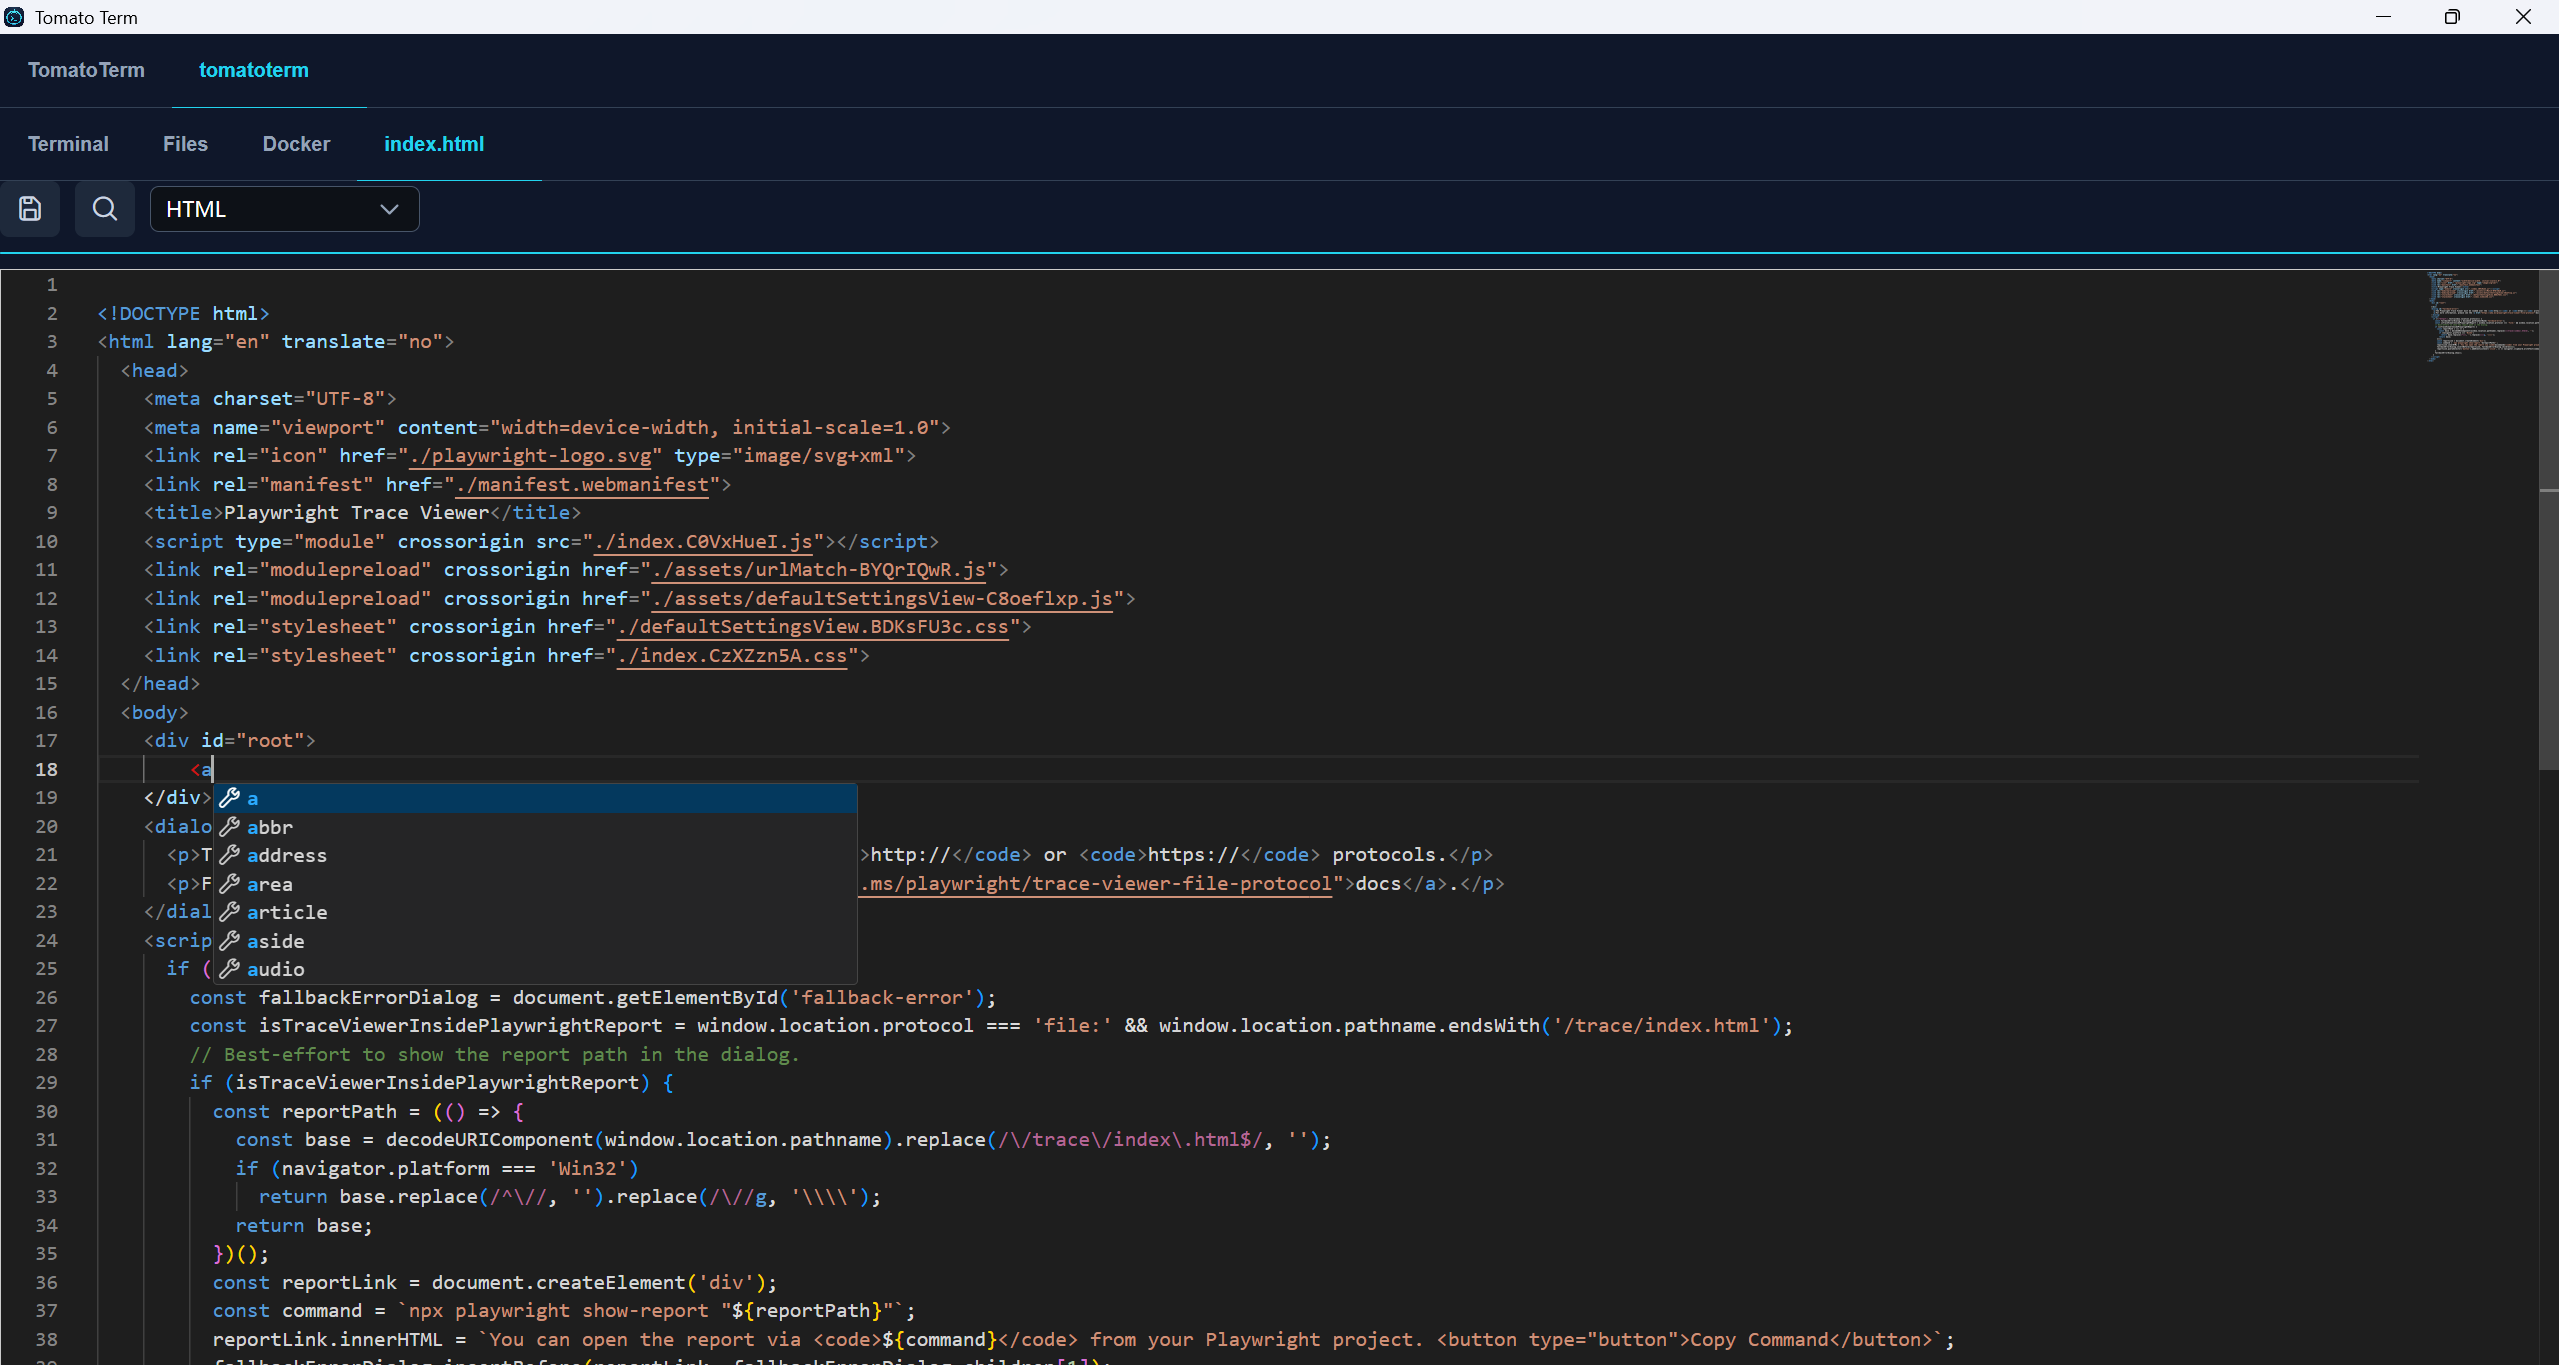Click the viewport meta tag line

coord(547,428)
